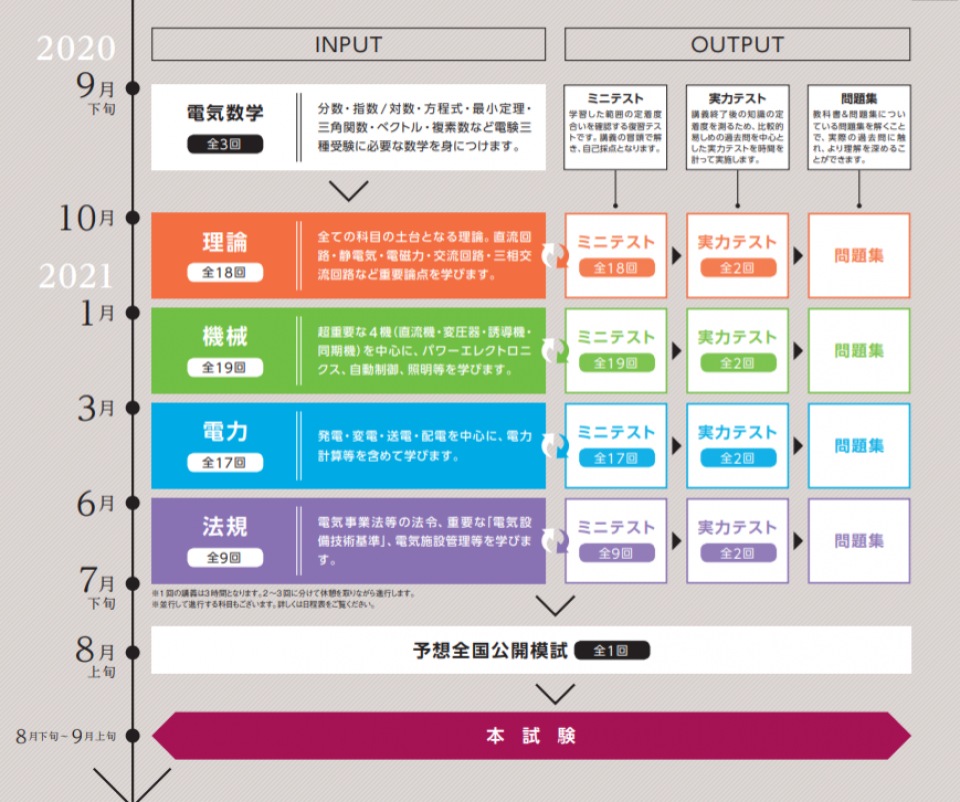Click the 予想全国公開模試 bar
This screenshot has width=960, height=802.
(x=531, y=650)
